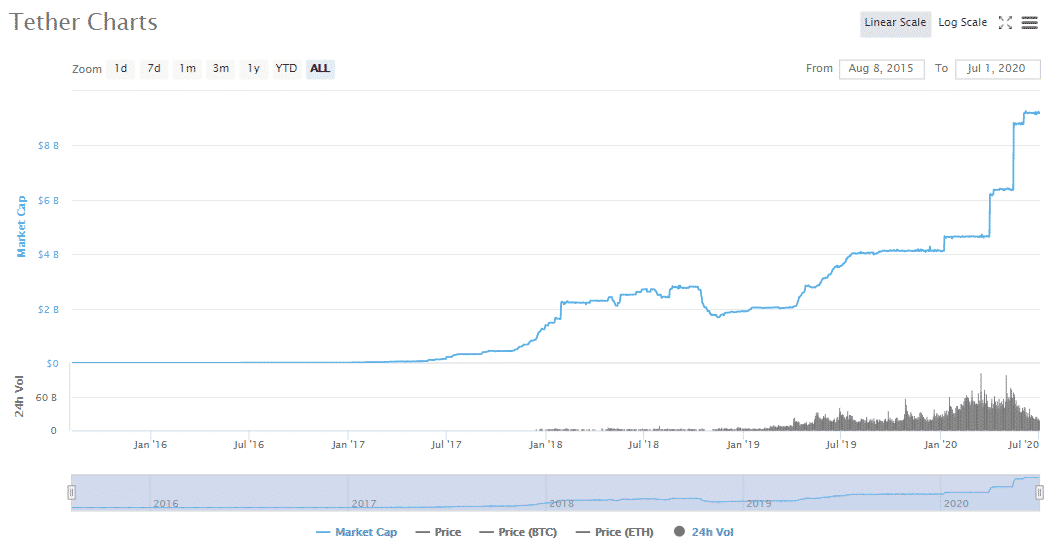The width and height of the screenshot is (1064, 549).
Task: Click the Jul '17 axis label
Action: (446, 444)
